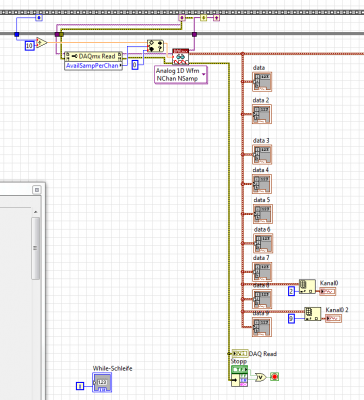Click the red loop stop condition terminal
The width and height of the screenshot is (364, 400).
coord(274,377)
